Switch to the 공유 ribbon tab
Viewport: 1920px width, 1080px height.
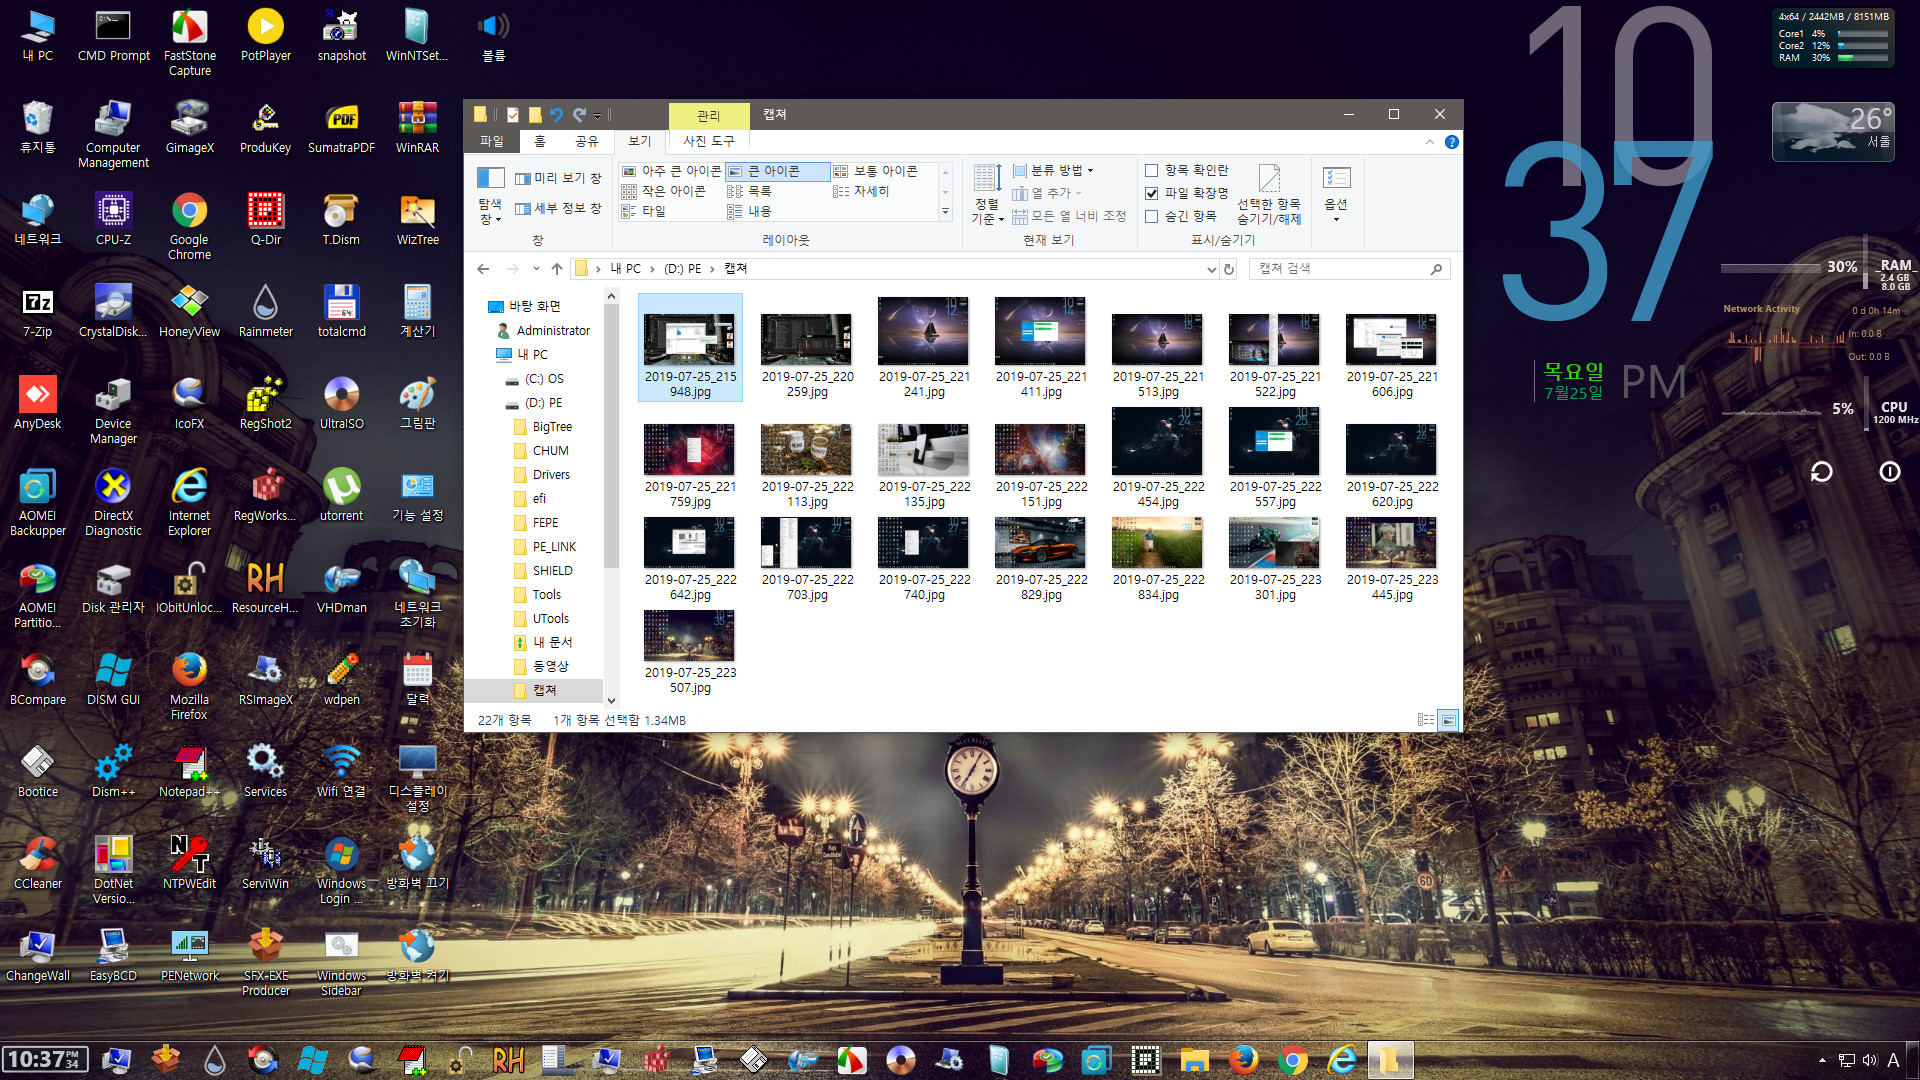[587, 142]
